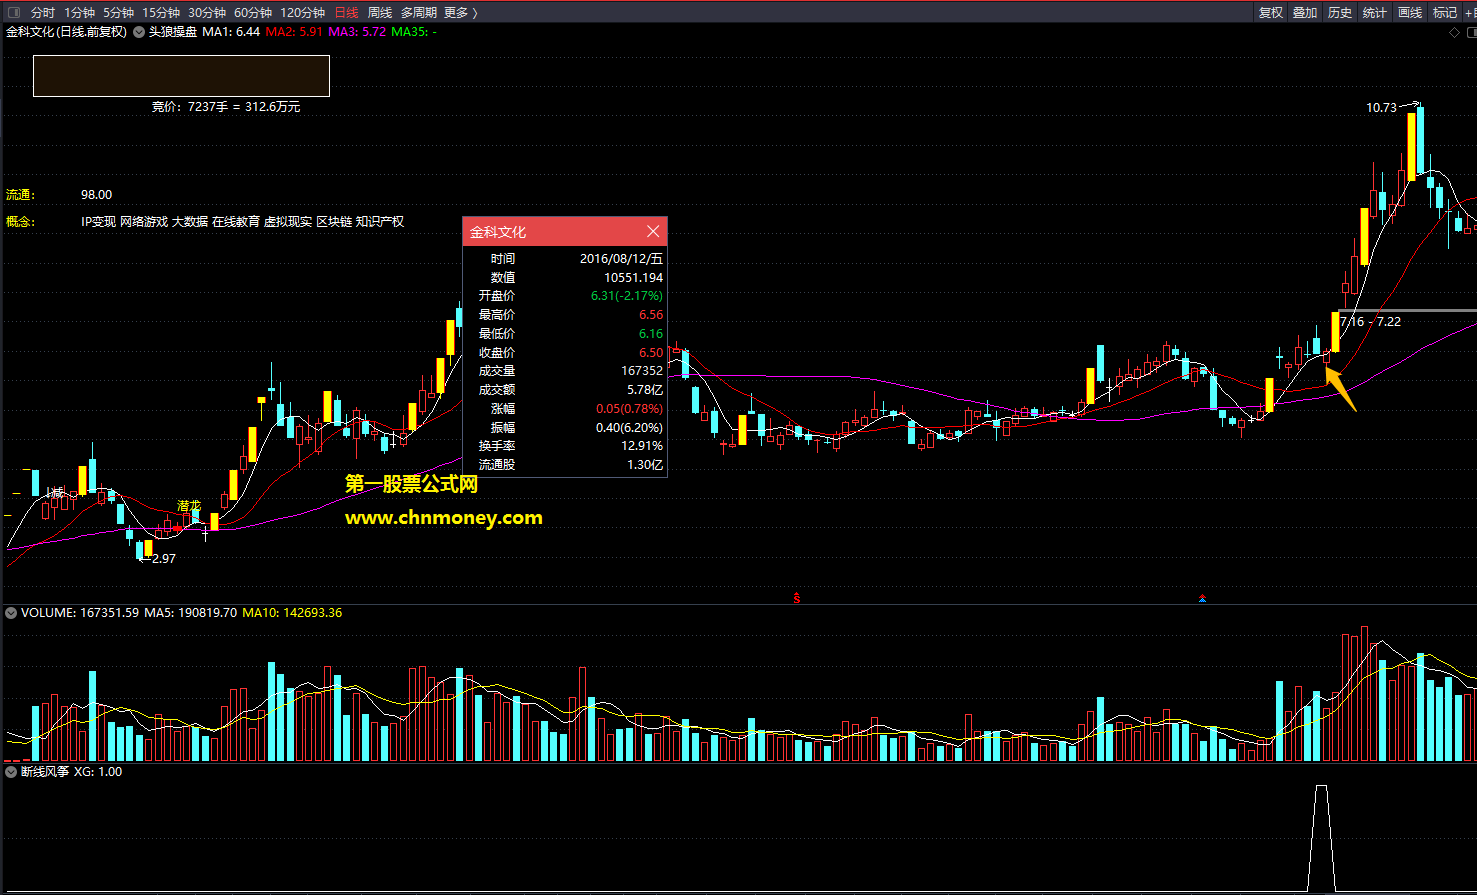Click the MA3: 5.72 indicator value

click(x=357, y=32)
